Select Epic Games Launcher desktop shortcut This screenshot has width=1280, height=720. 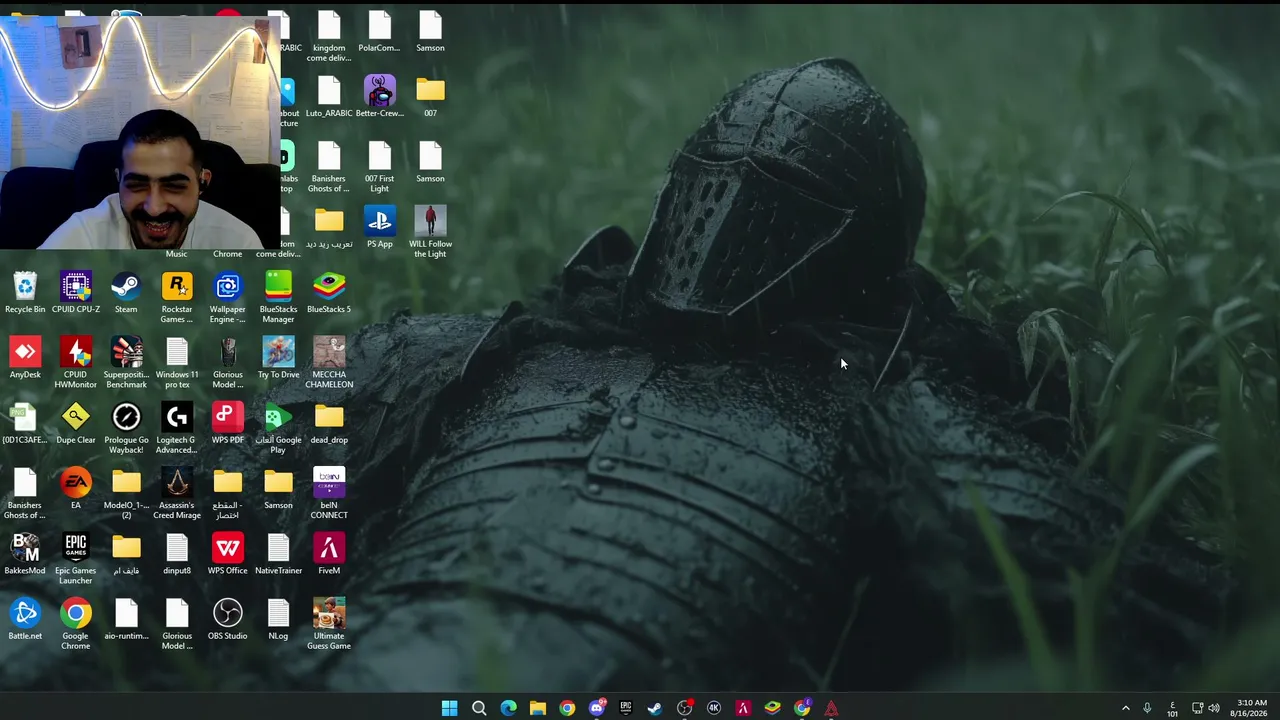coord(76,559)
